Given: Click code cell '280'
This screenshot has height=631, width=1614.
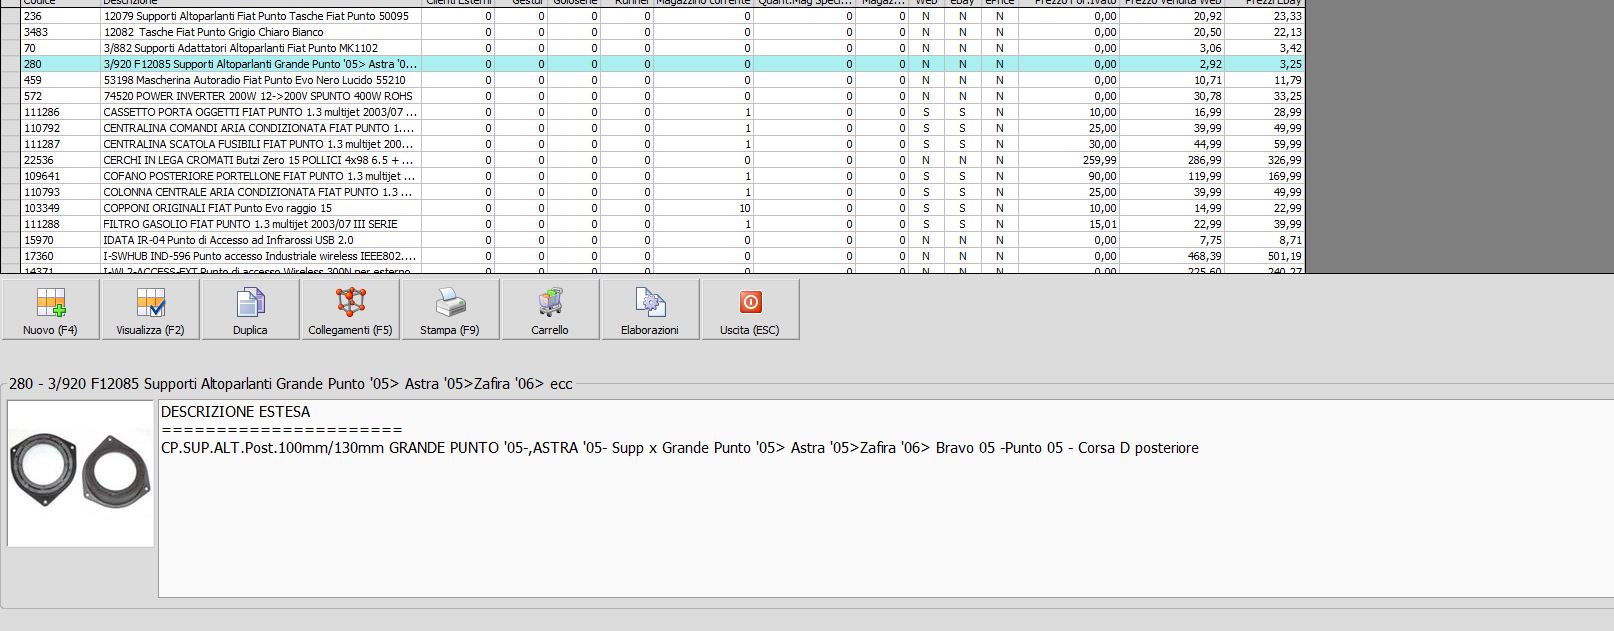Looking at the screenshot, I should 61,64.
